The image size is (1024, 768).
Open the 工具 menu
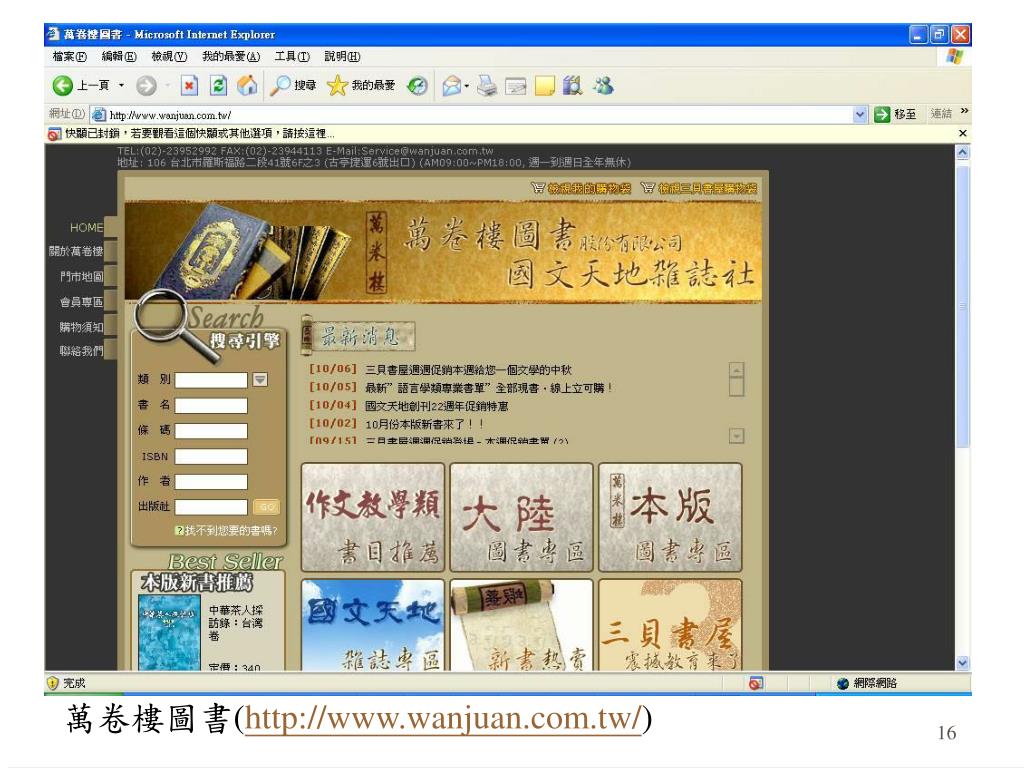pyautogui.click(x=292, y=57)
